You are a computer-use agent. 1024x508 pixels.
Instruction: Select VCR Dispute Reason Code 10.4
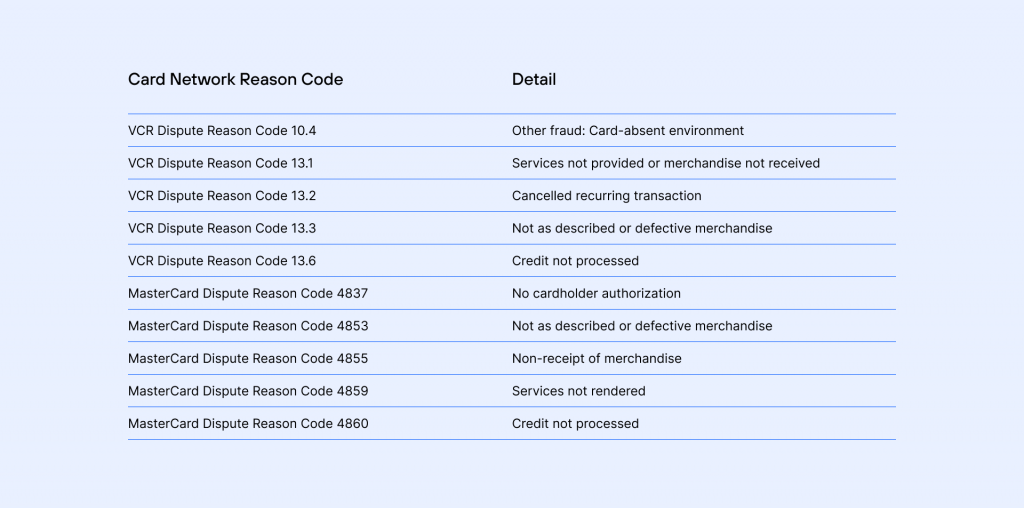[x=222, y=131]
